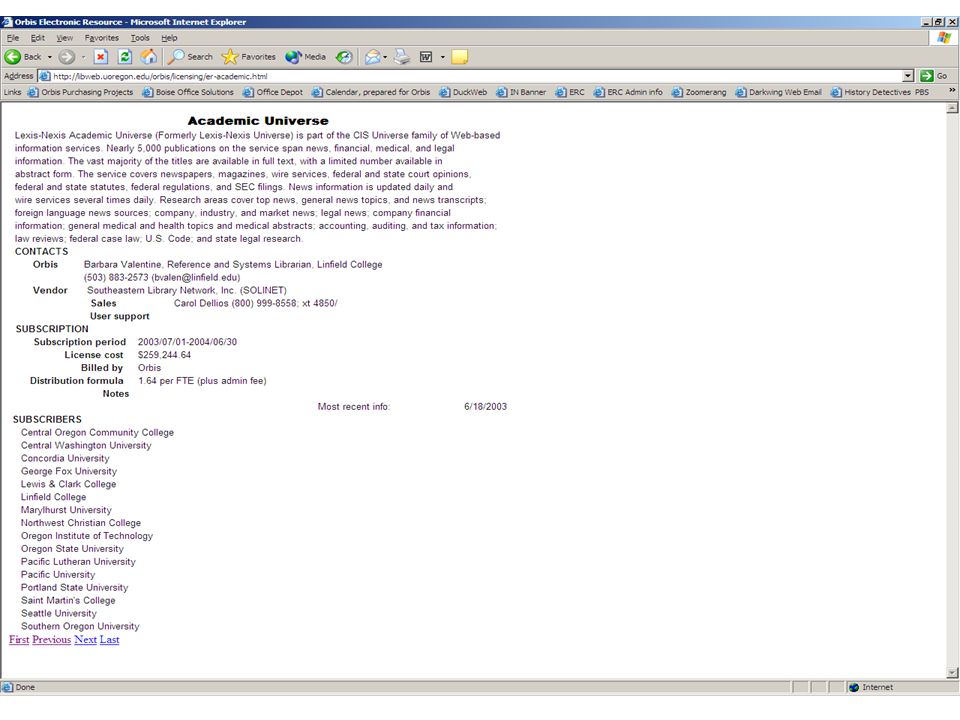Click the 1.64 per FTE distribution formula
960x720 pixels.
tap(202, 380)
